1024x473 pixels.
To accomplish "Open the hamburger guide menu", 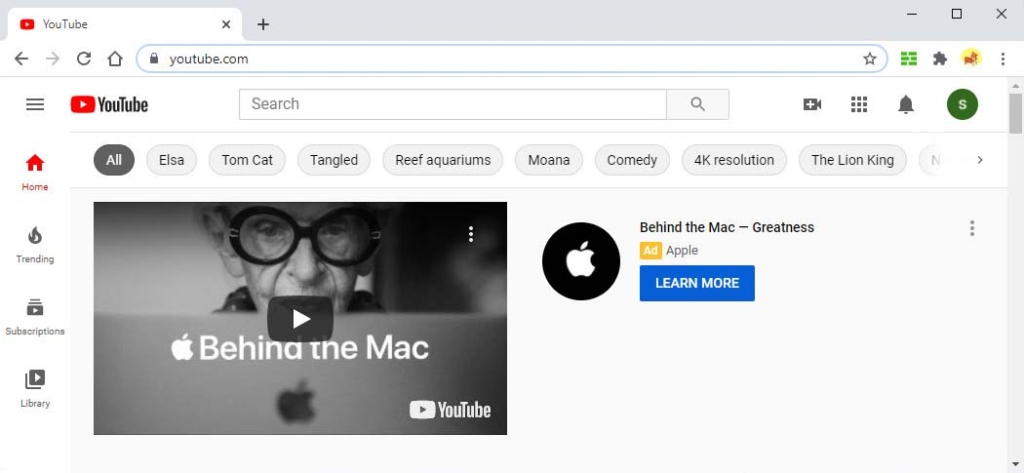I will [x=35, y=105].
